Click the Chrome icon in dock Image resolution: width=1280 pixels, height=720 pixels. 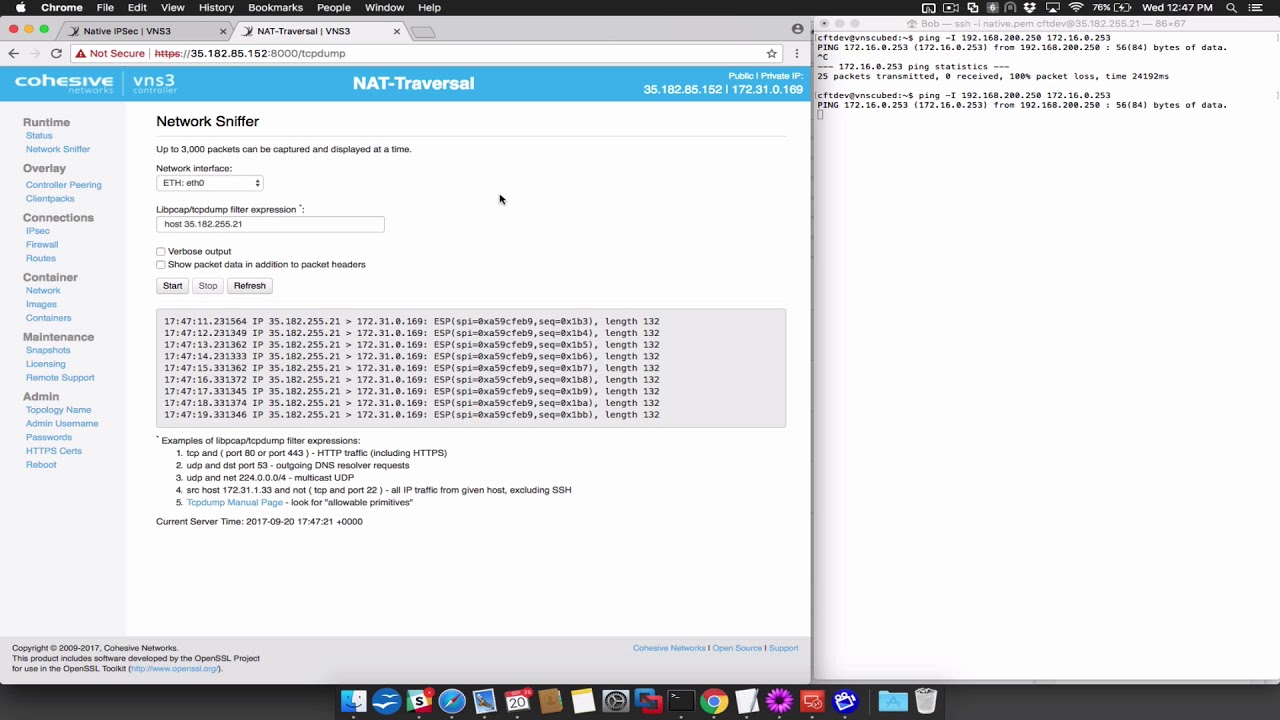(713, 702)
